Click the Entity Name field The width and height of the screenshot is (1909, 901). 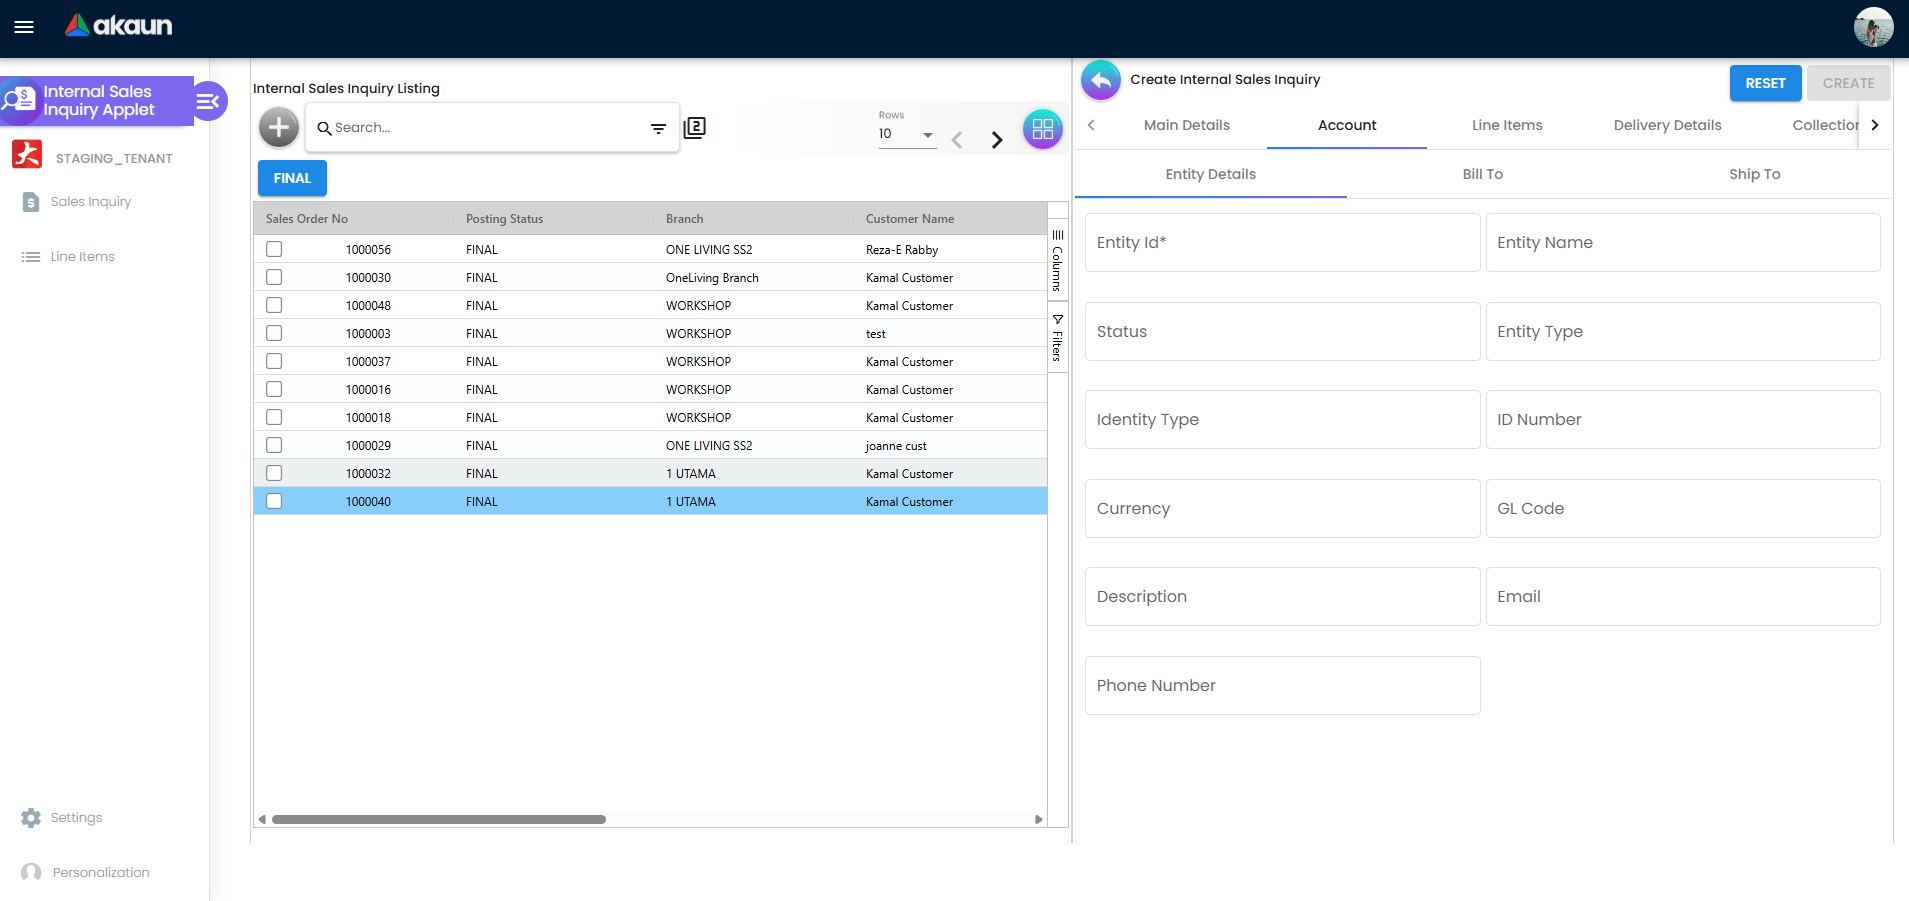(1683, 242)
